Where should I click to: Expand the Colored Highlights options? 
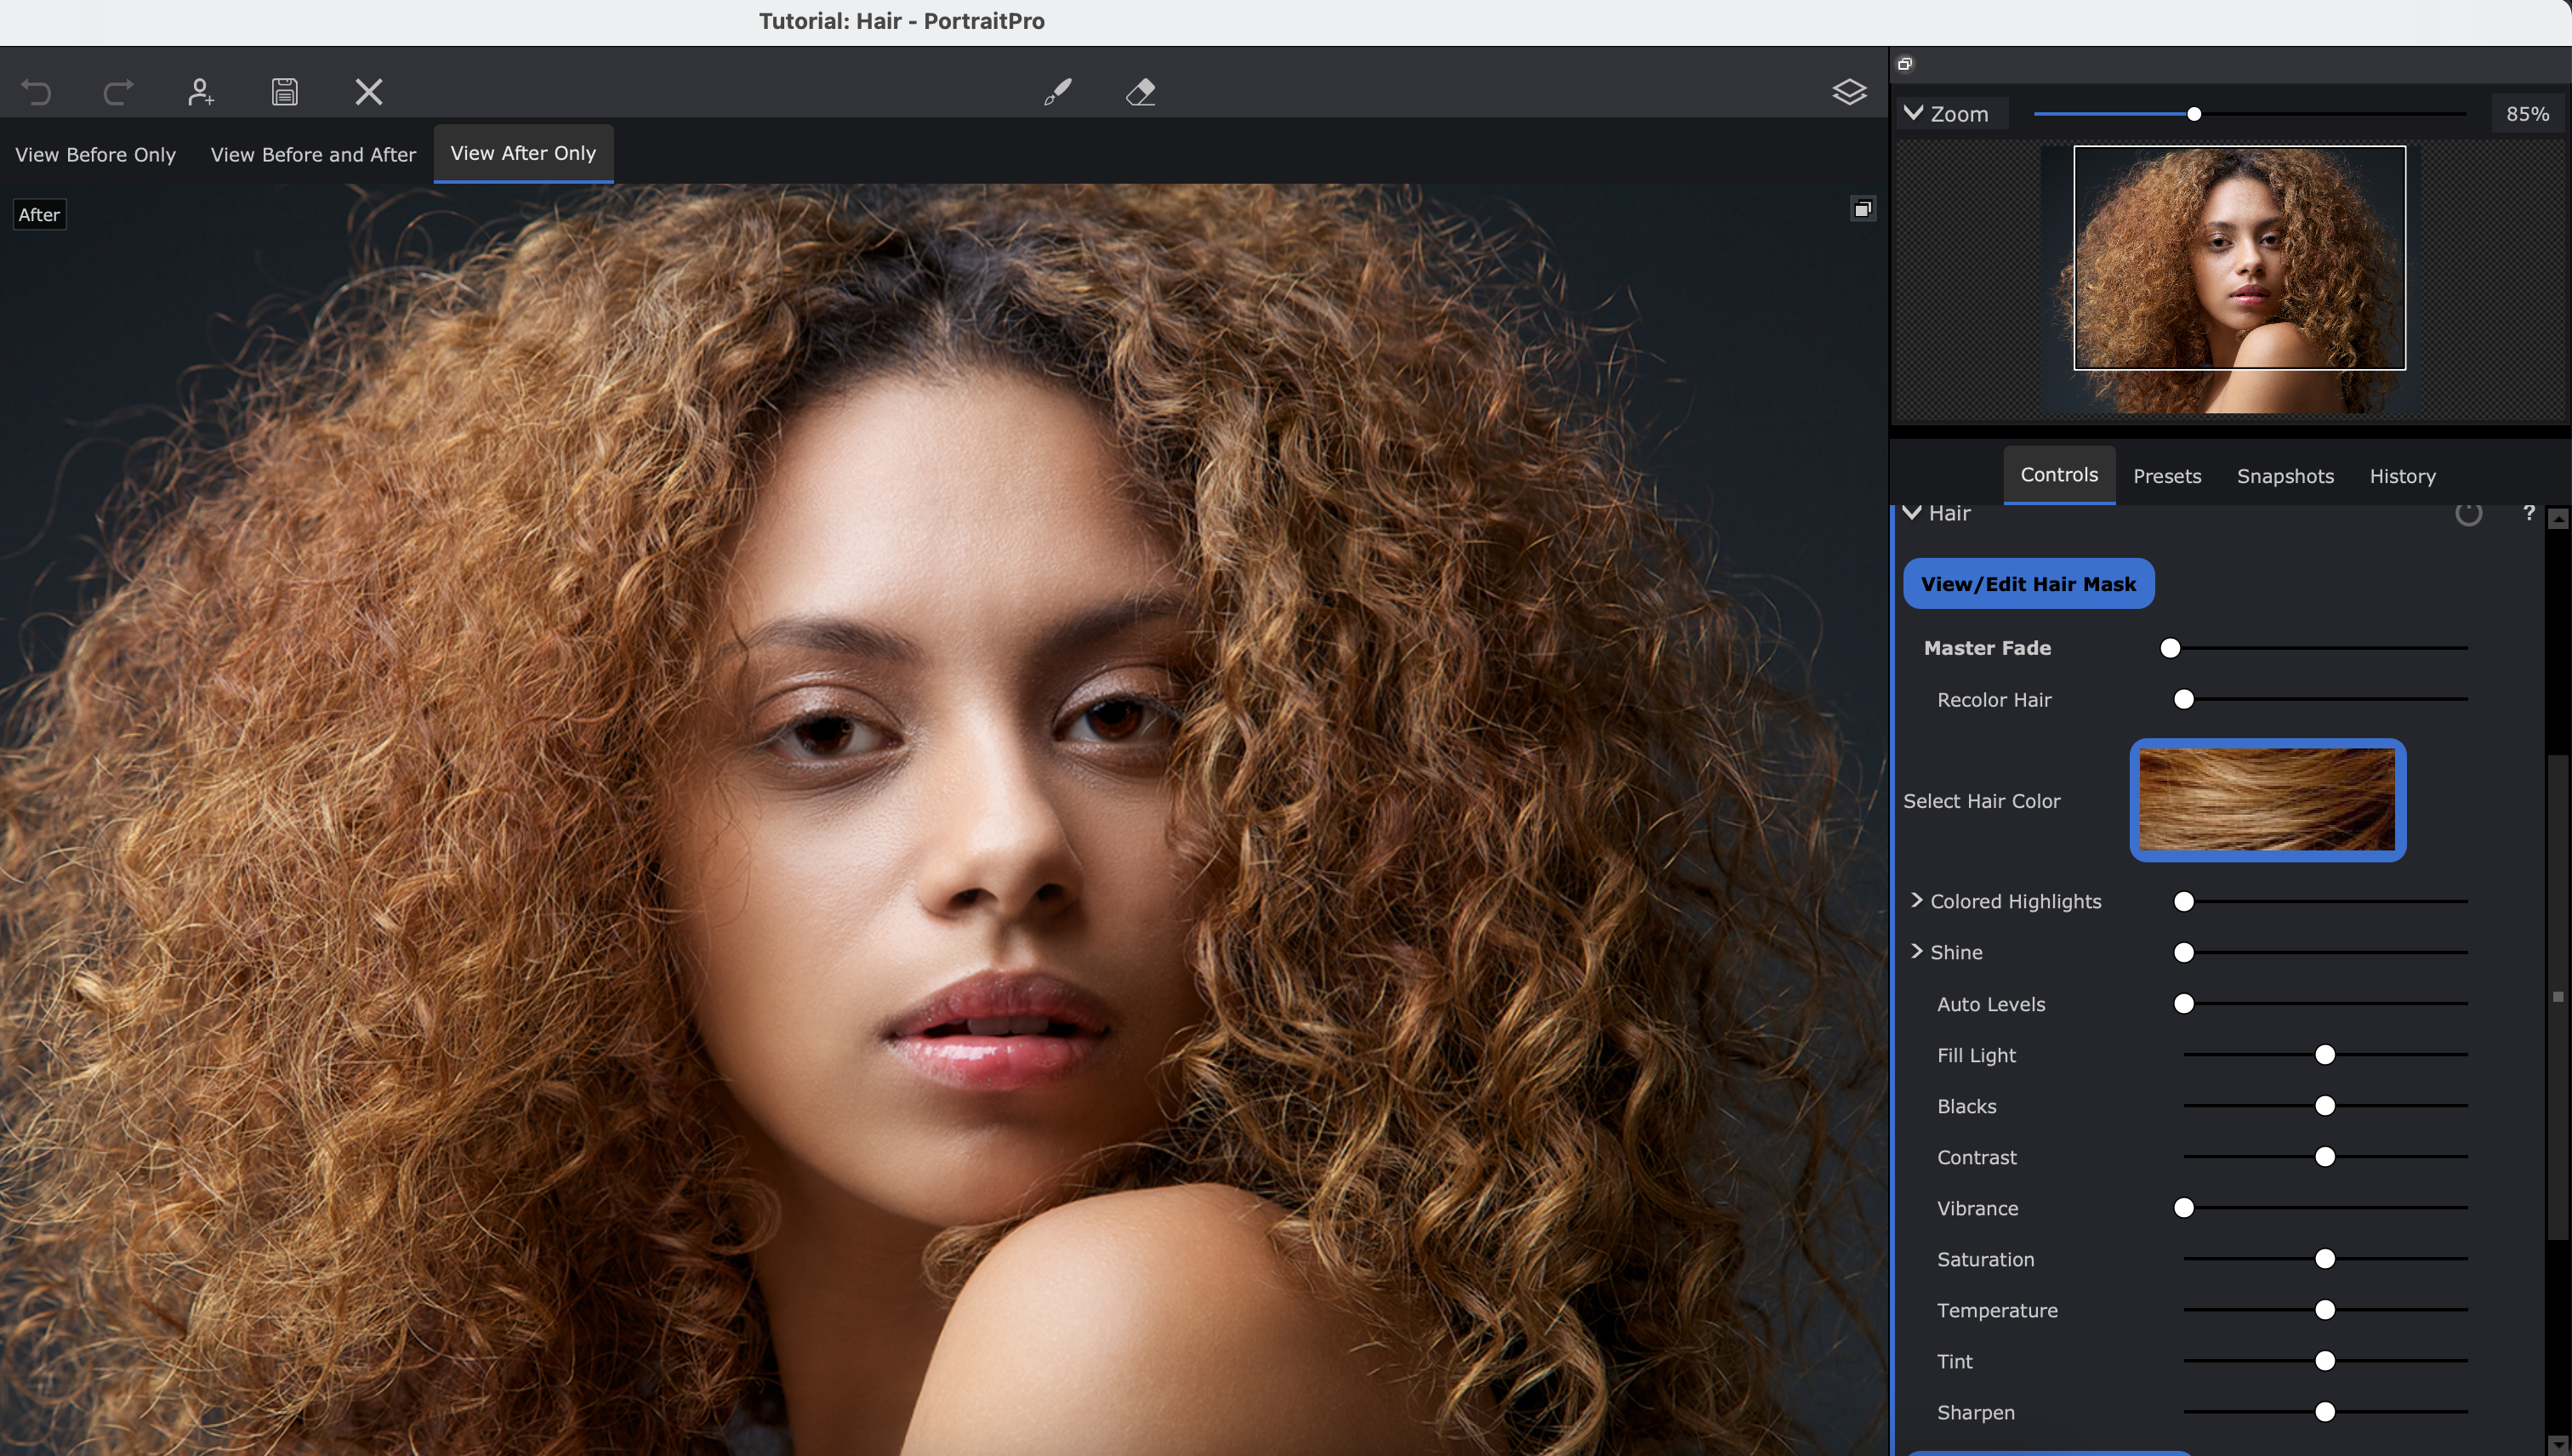point(1917,900)
